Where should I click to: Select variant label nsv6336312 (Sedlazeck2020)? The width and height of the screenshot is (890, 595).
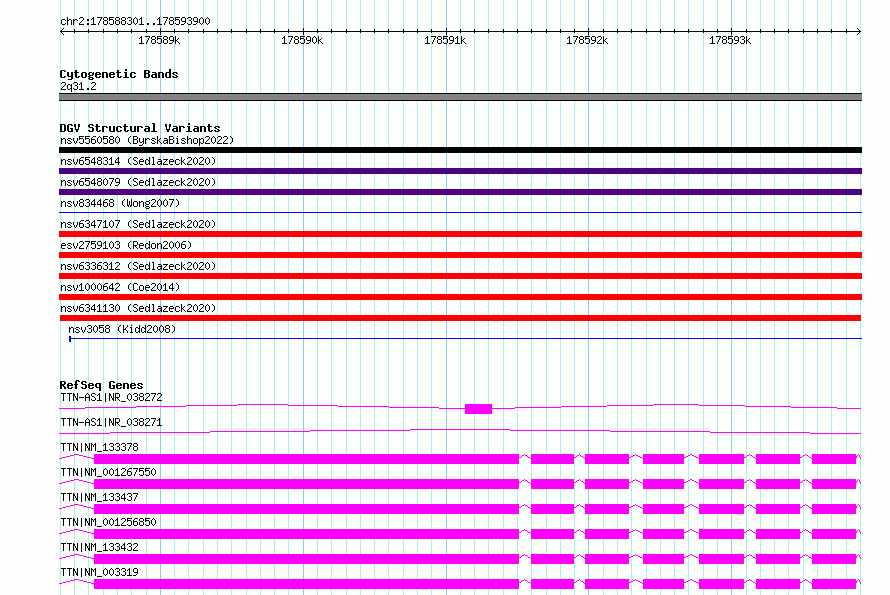138,266
